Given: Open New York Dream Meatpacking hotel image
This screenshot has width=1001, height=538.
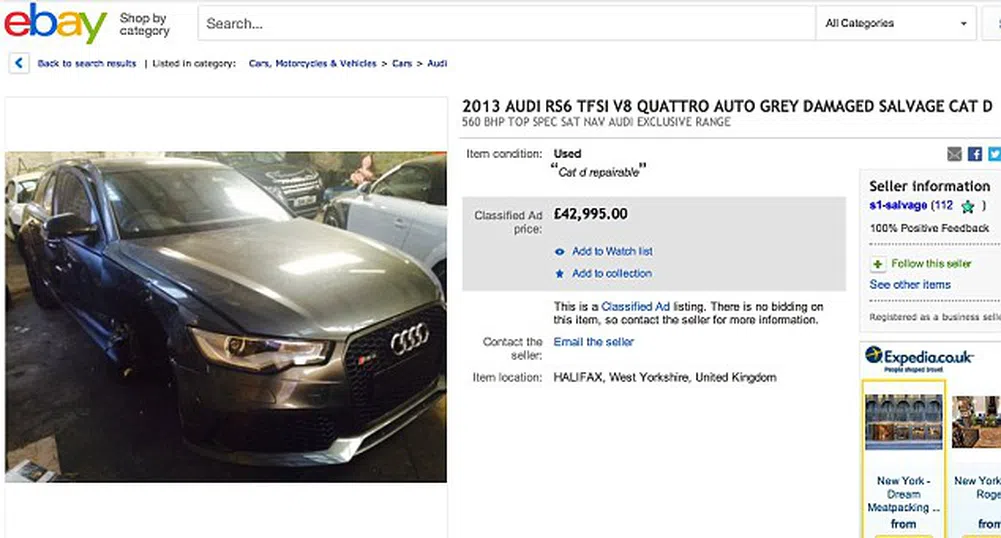Looking at the screenshot, I should tap(903, 421).
